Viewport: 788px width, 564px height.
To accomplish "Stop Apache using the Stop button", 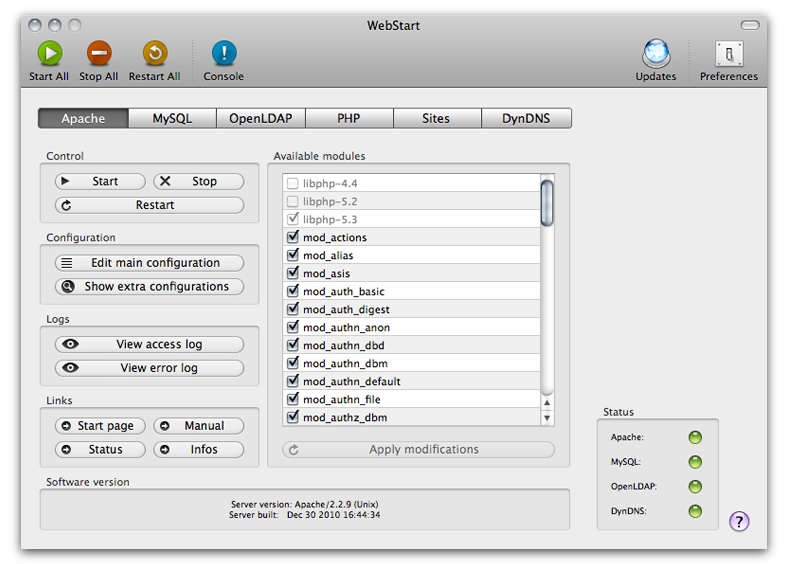I will tap(199, 181).
